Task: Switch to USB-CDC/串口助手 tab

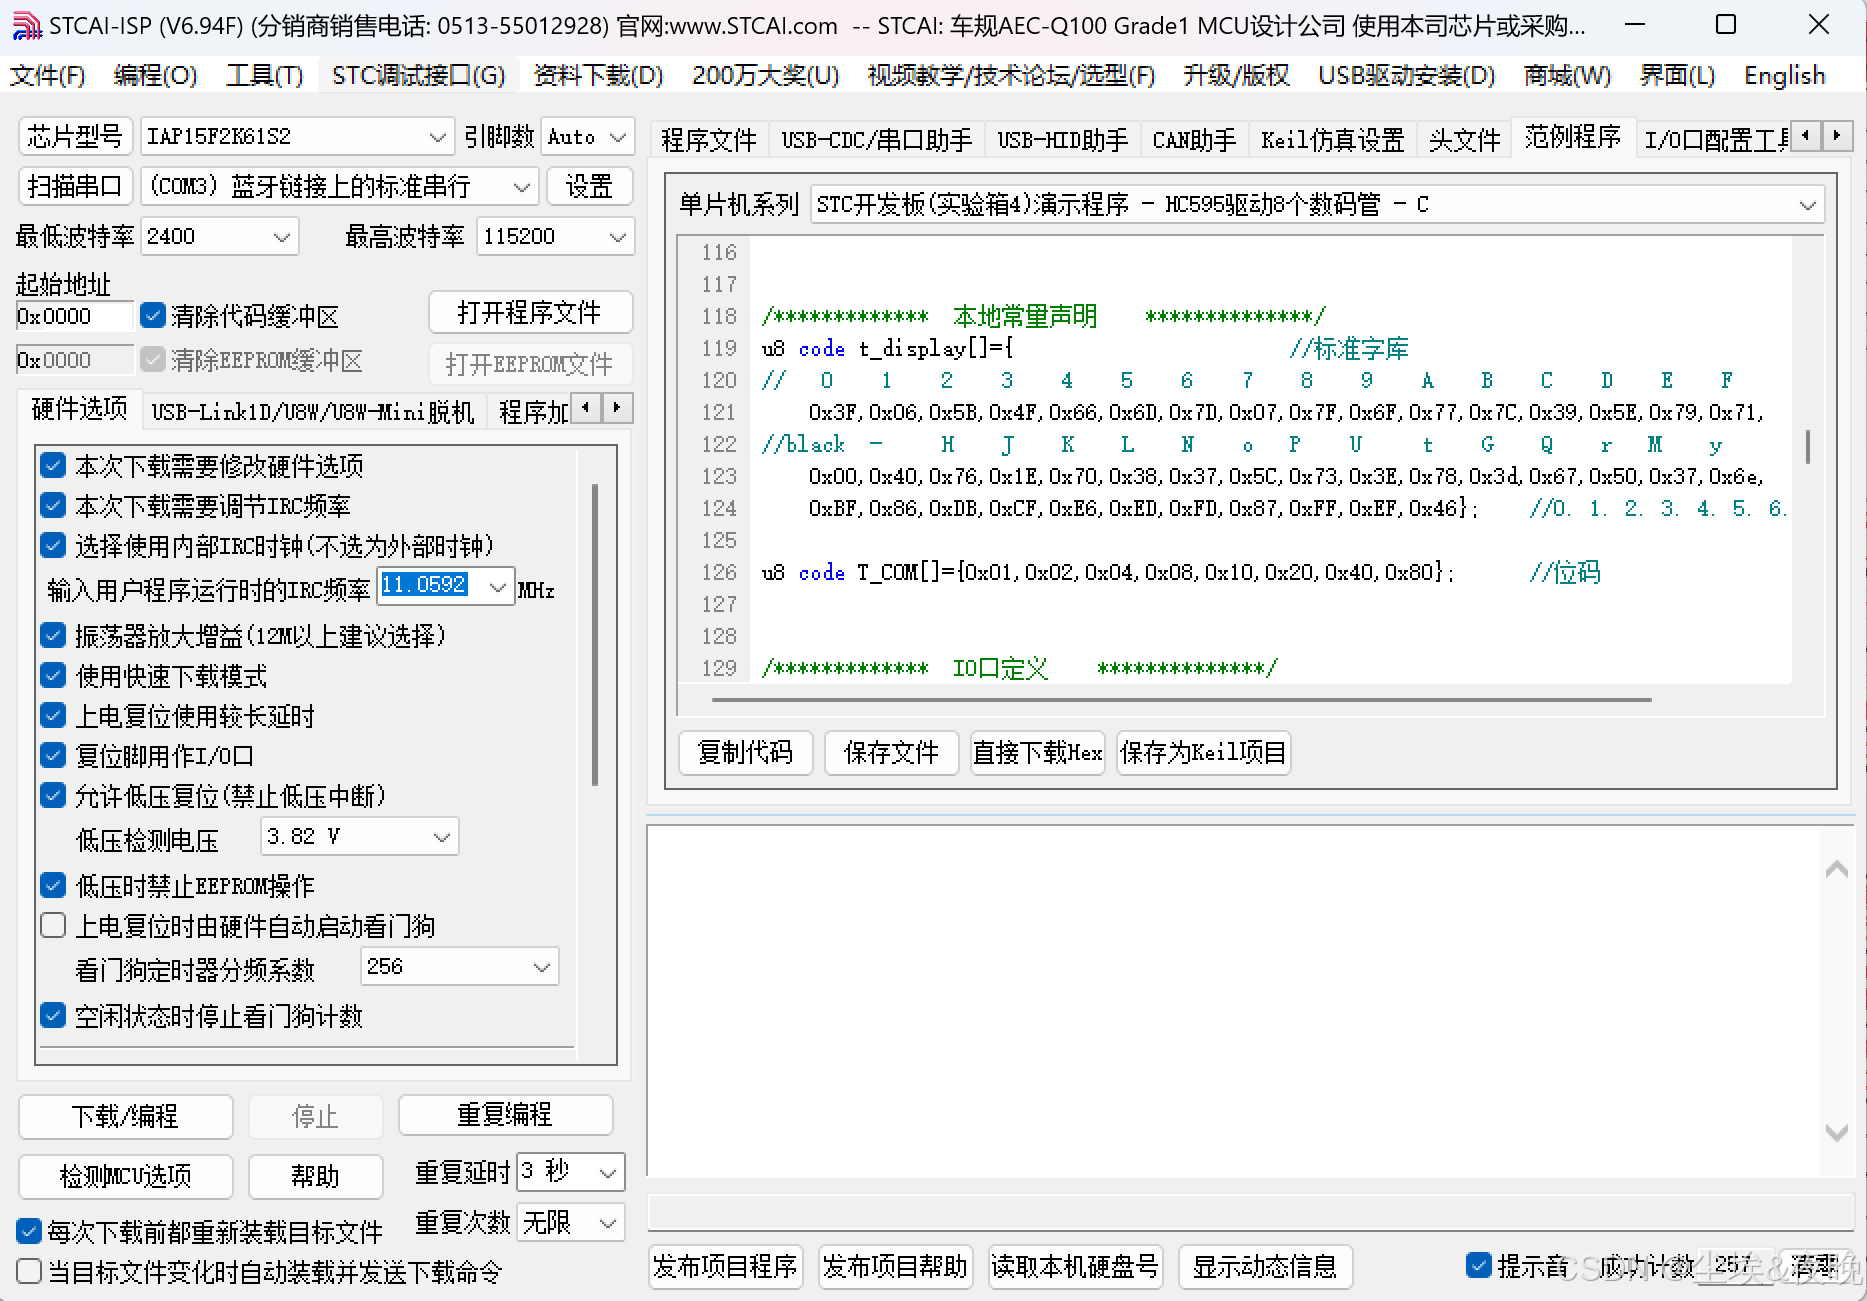Action: (x=876, y=140)
